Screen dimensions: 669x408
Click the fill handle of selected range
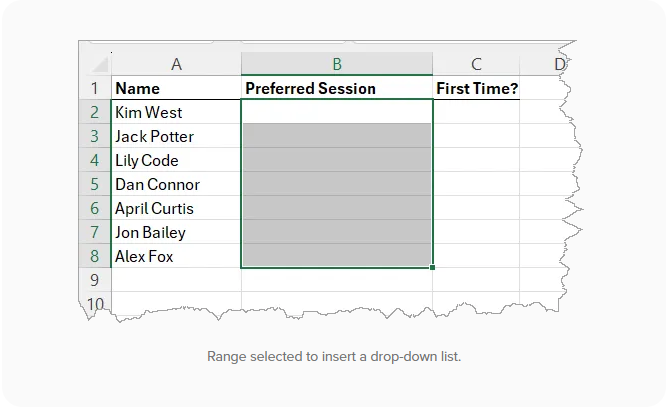(x=433, y=268)
